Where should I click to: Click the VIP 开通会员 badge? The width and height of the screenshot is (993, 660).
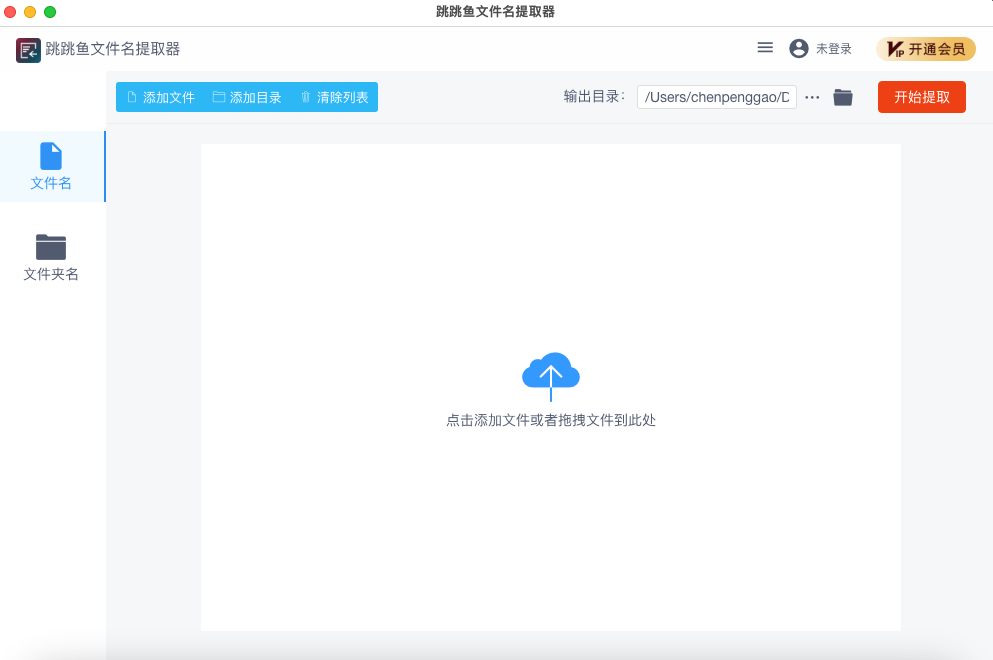(x=926, y=49)
